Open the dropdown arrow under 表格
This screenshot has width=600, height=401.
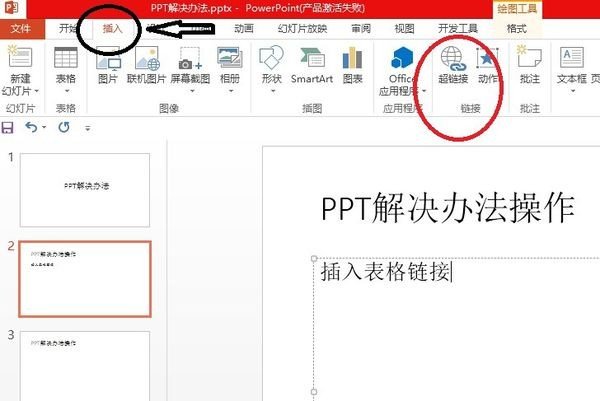coord(67,91)
